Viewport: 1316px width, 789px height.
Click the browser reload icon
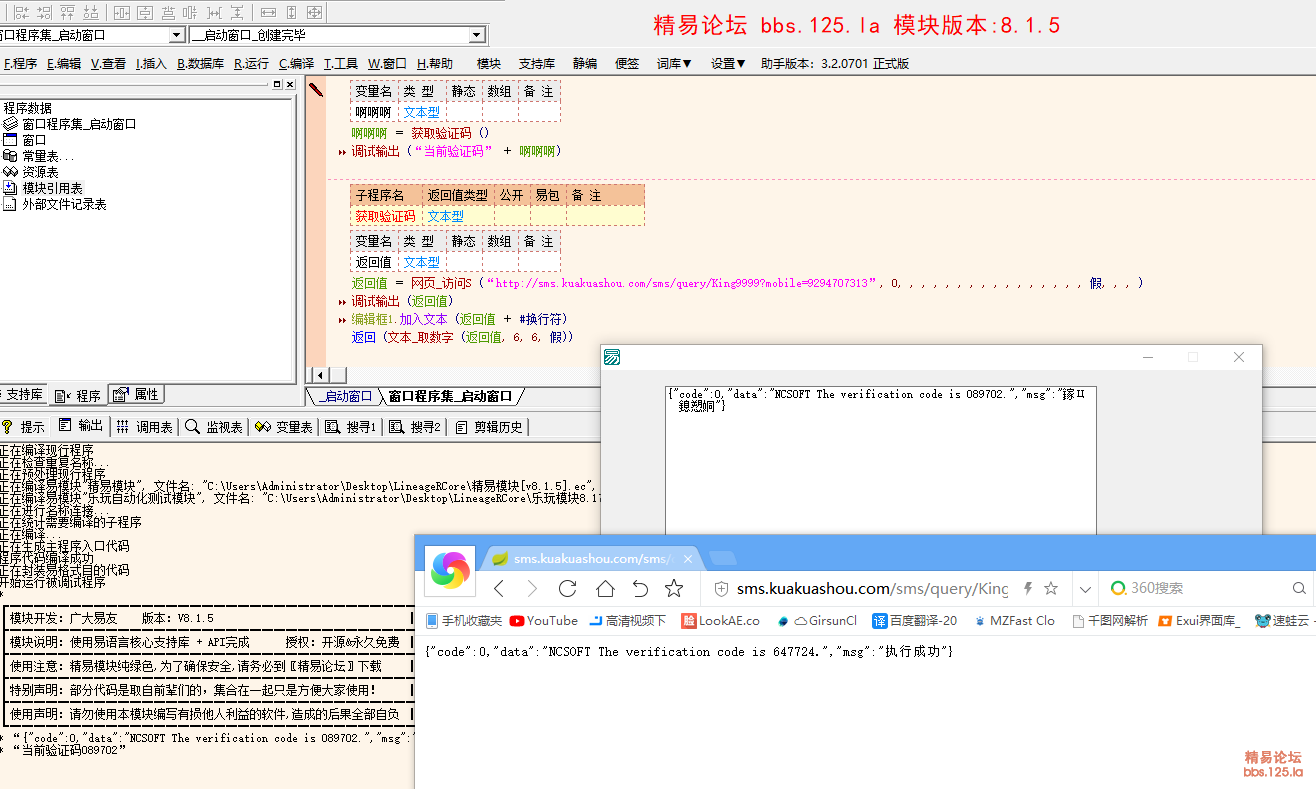pyautogui.click(x=568, y=589)
